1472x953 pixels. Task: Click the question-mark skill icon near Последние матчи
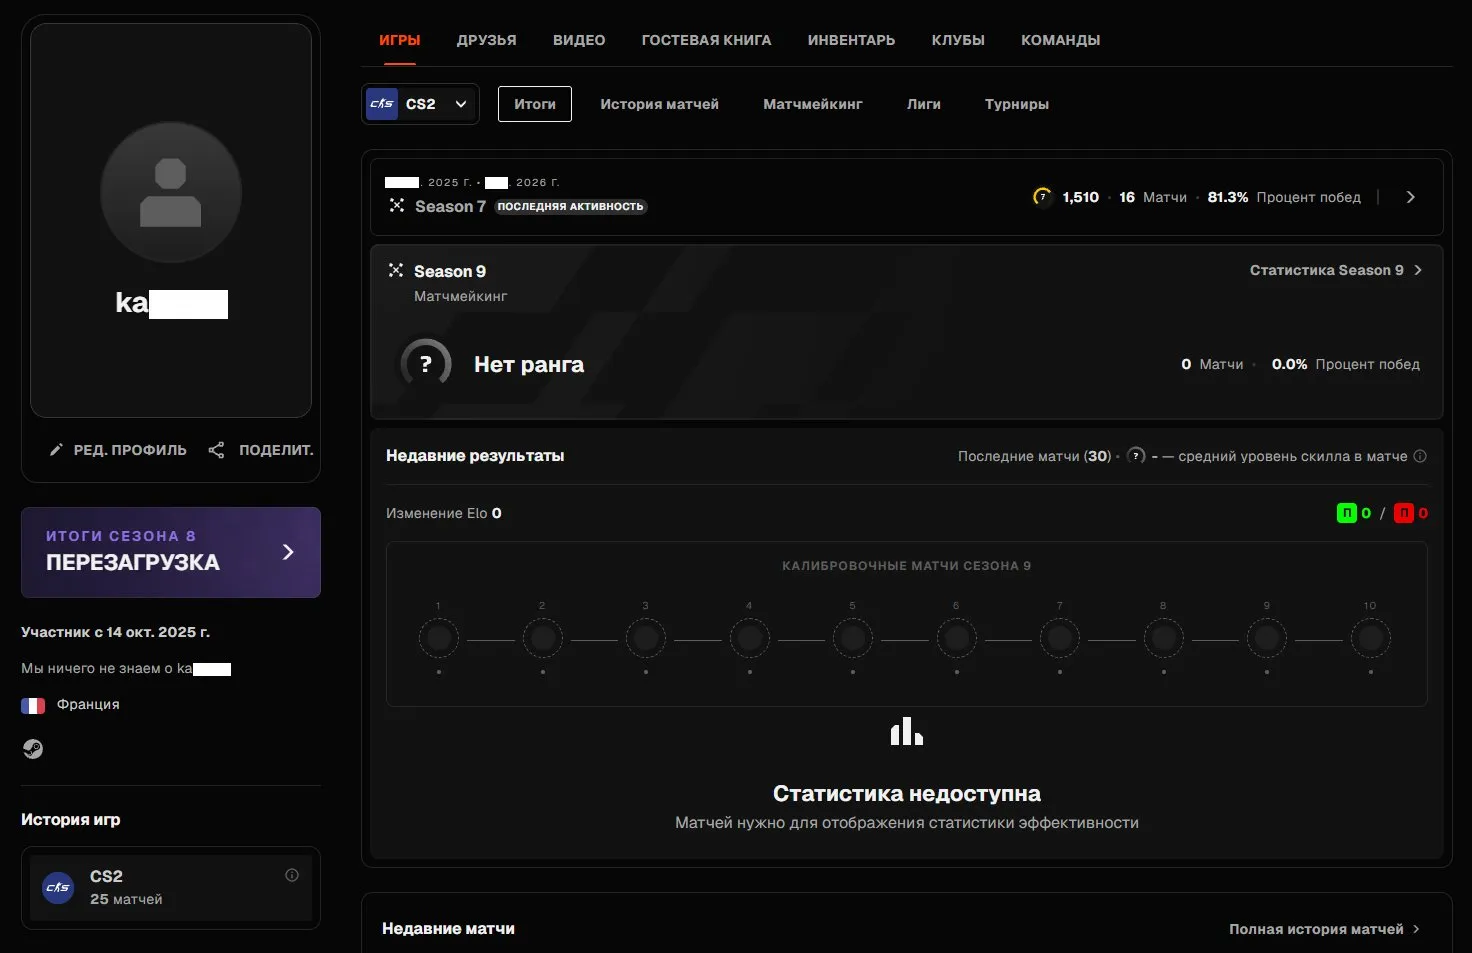point(1136,456)
